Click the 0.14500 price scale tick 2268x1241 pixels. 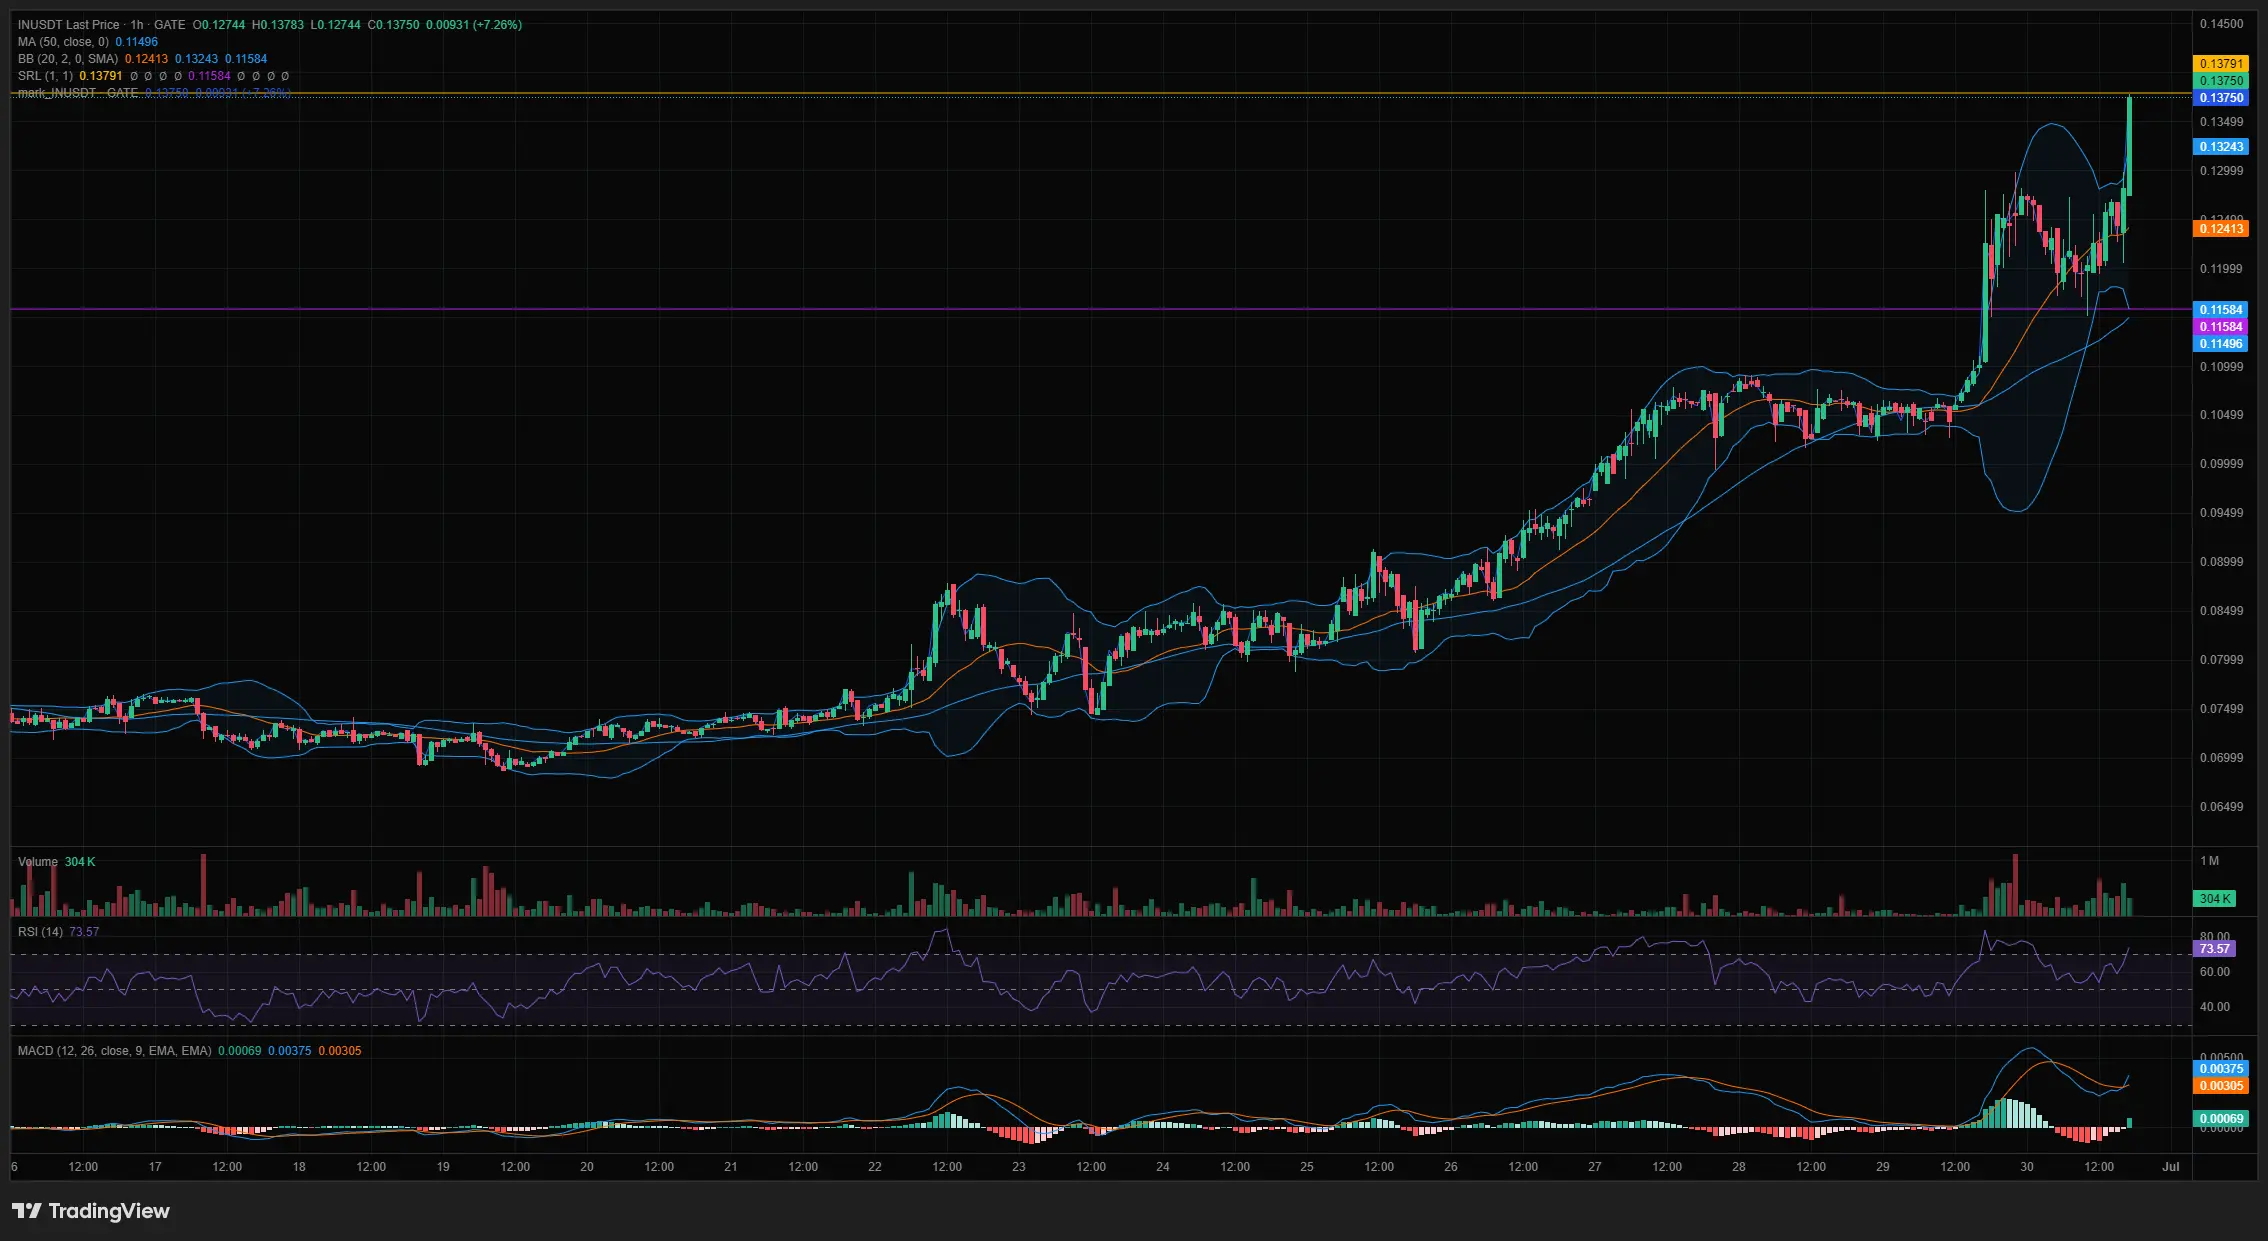click(2221, 24)
